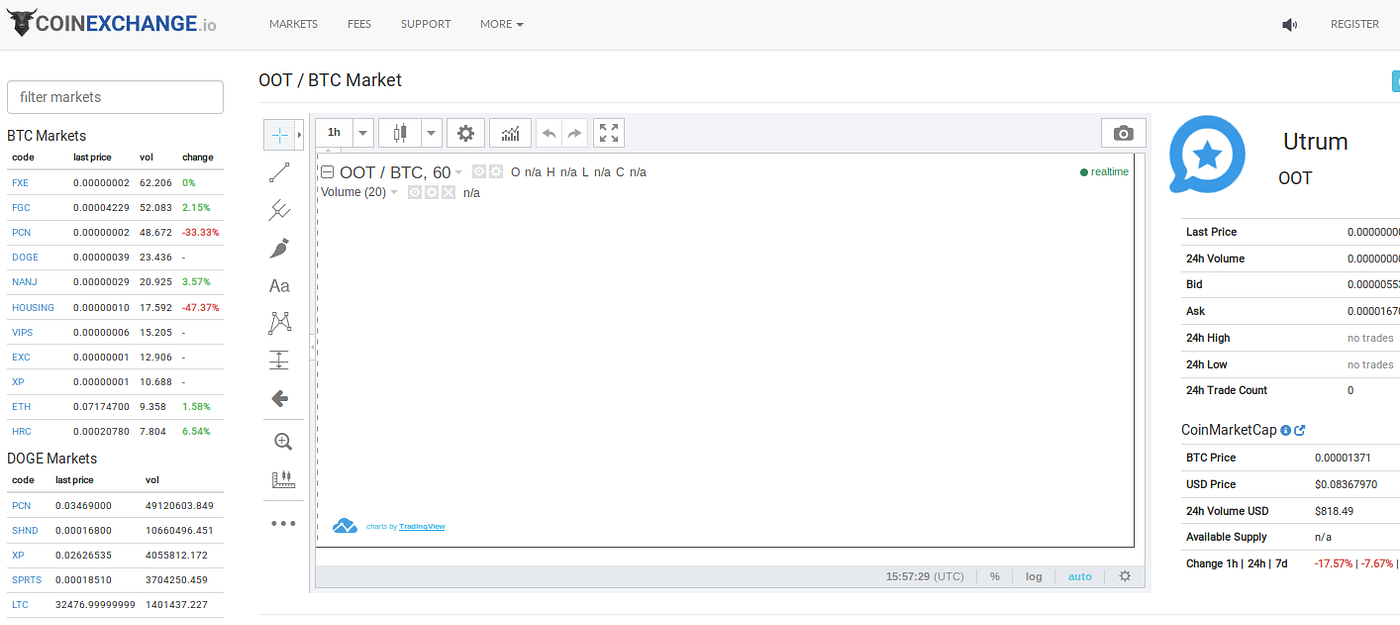
Task: Select the crosshair cursor tool
Action: pos(280,133)
